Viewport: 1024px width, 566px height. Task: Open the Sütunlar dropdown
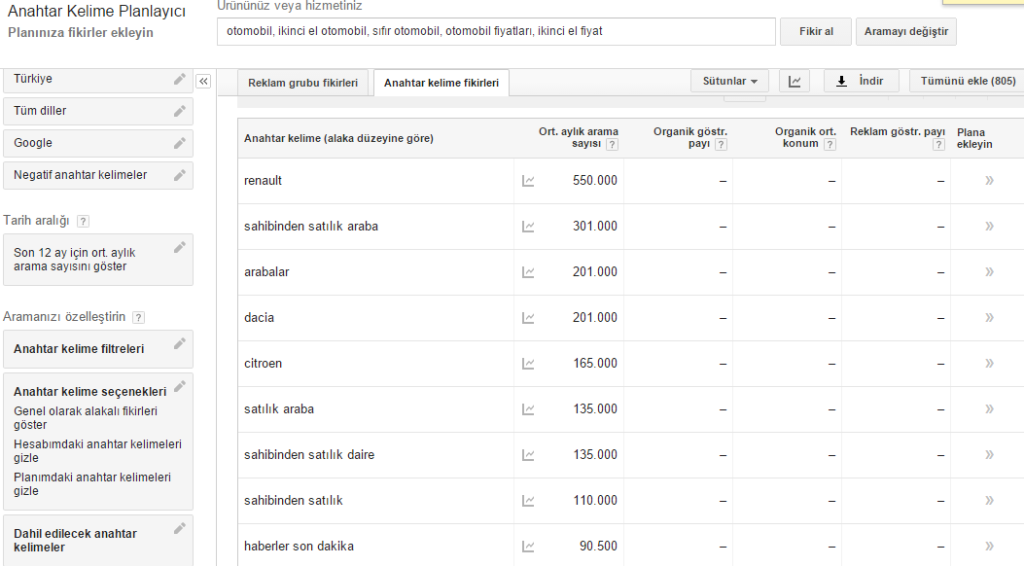pyautogui.click(x=730, y=82)
